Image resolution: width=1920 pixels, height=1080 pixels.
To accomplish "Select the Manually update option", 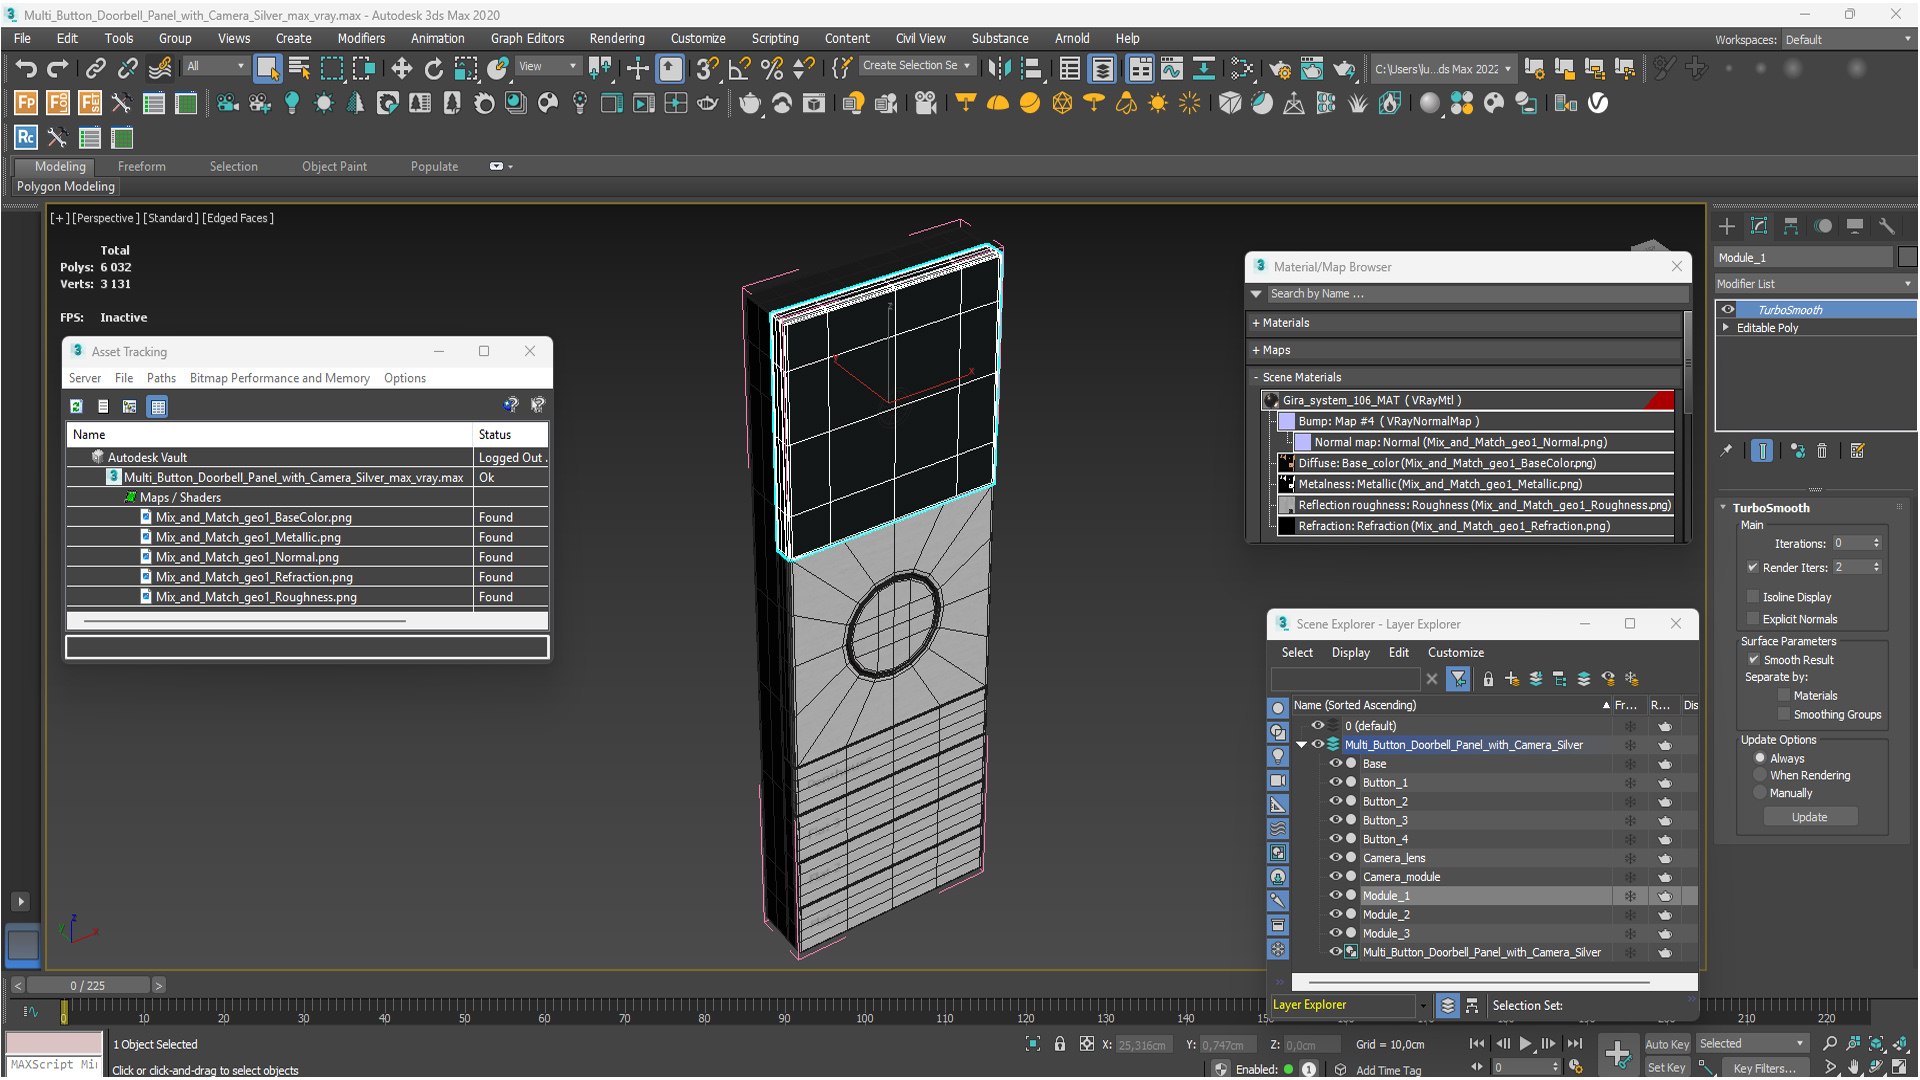I will click(1760, 793).
